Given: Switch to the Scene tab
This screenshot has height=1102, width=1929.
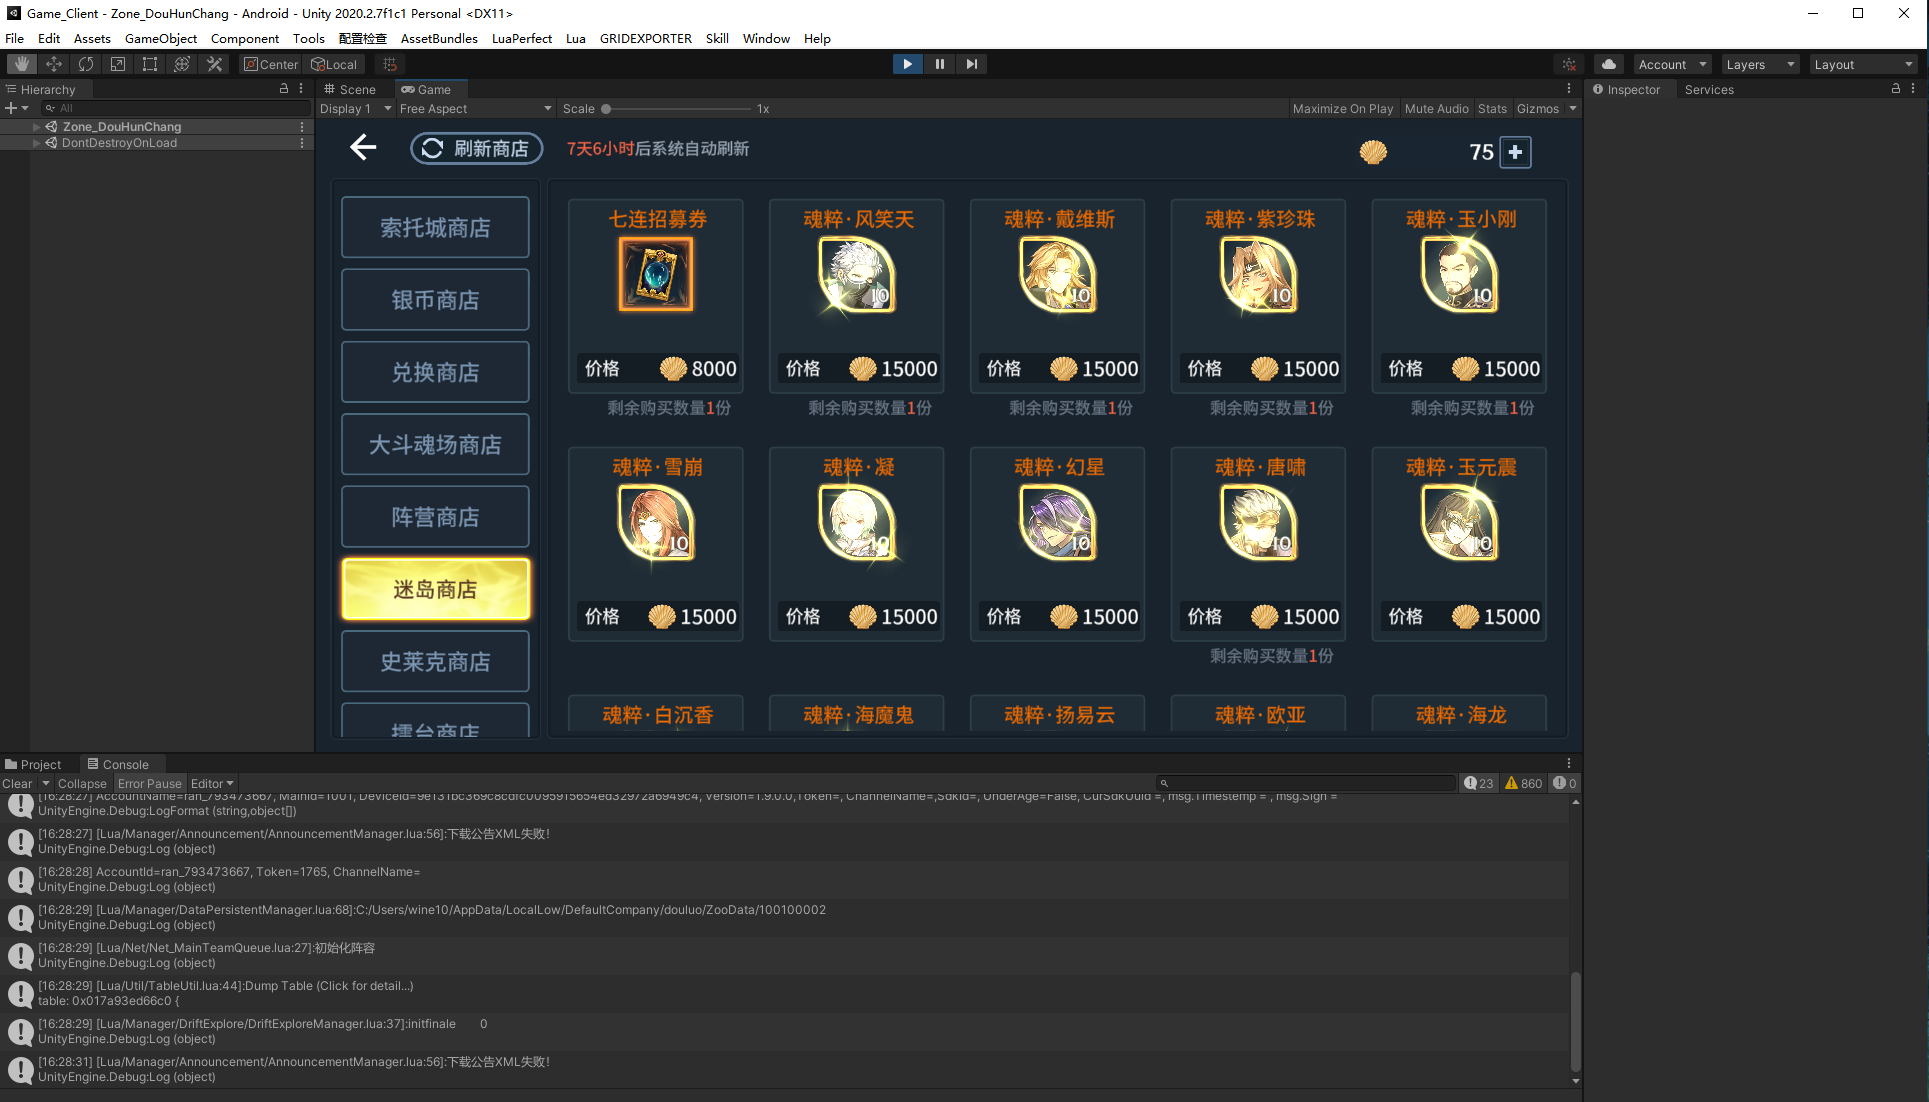Looking at the screenshot, I should (350, 89).
